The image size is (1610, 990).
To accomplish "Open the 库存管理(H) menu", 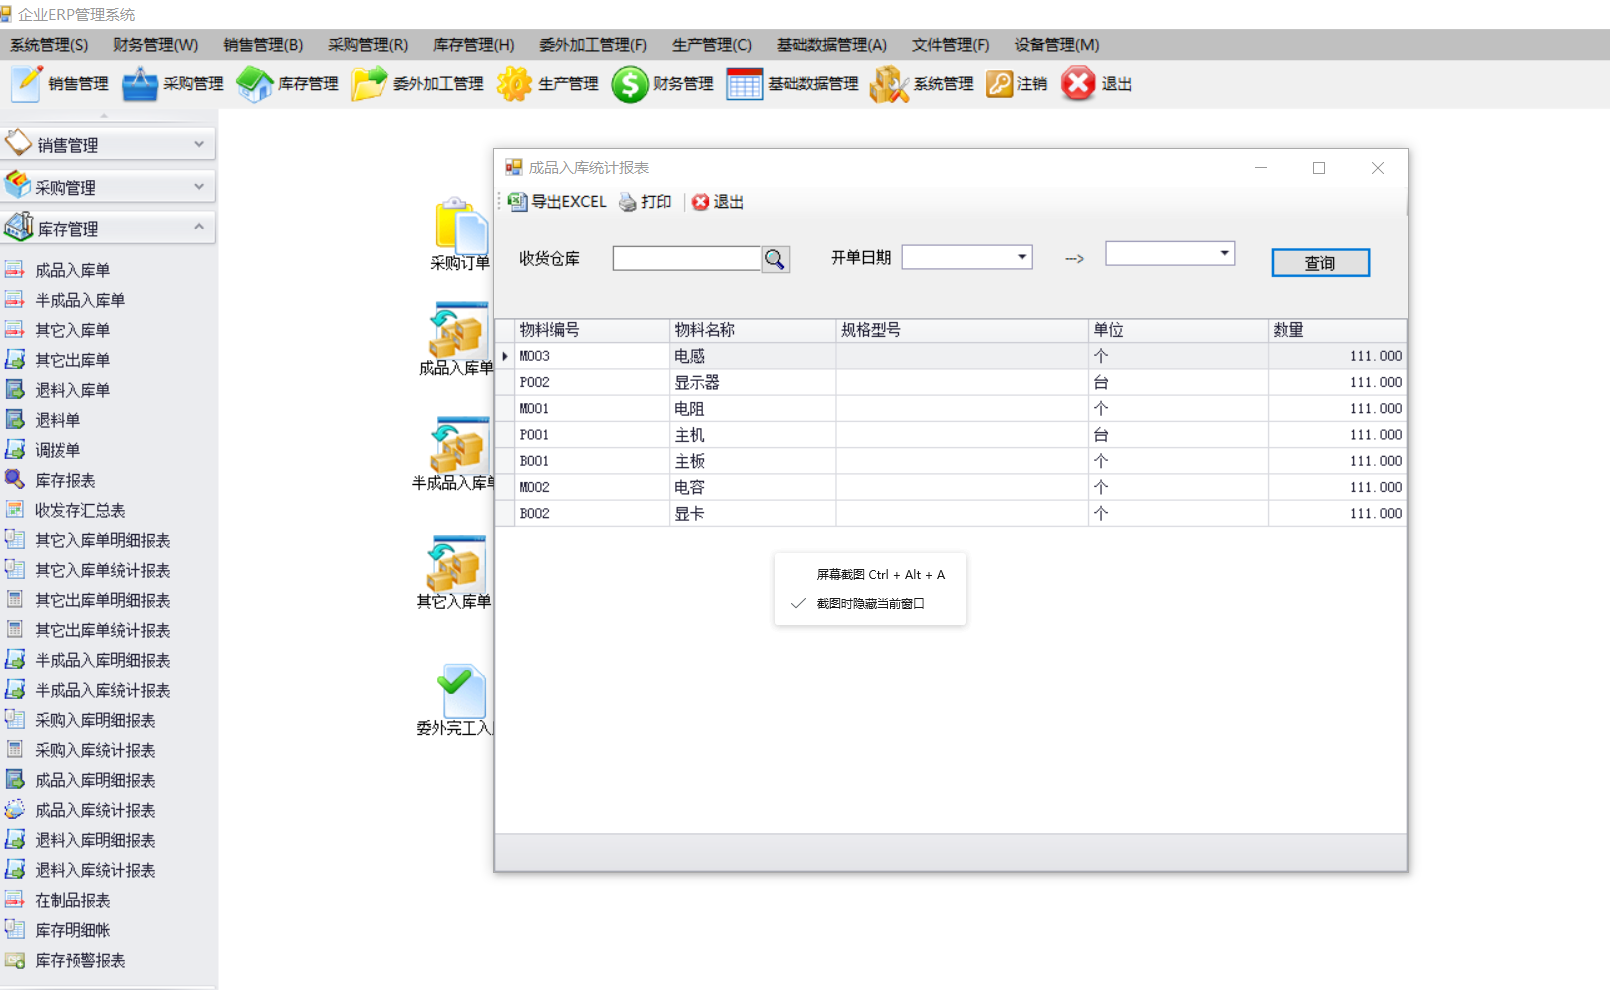I will [472, 44].
